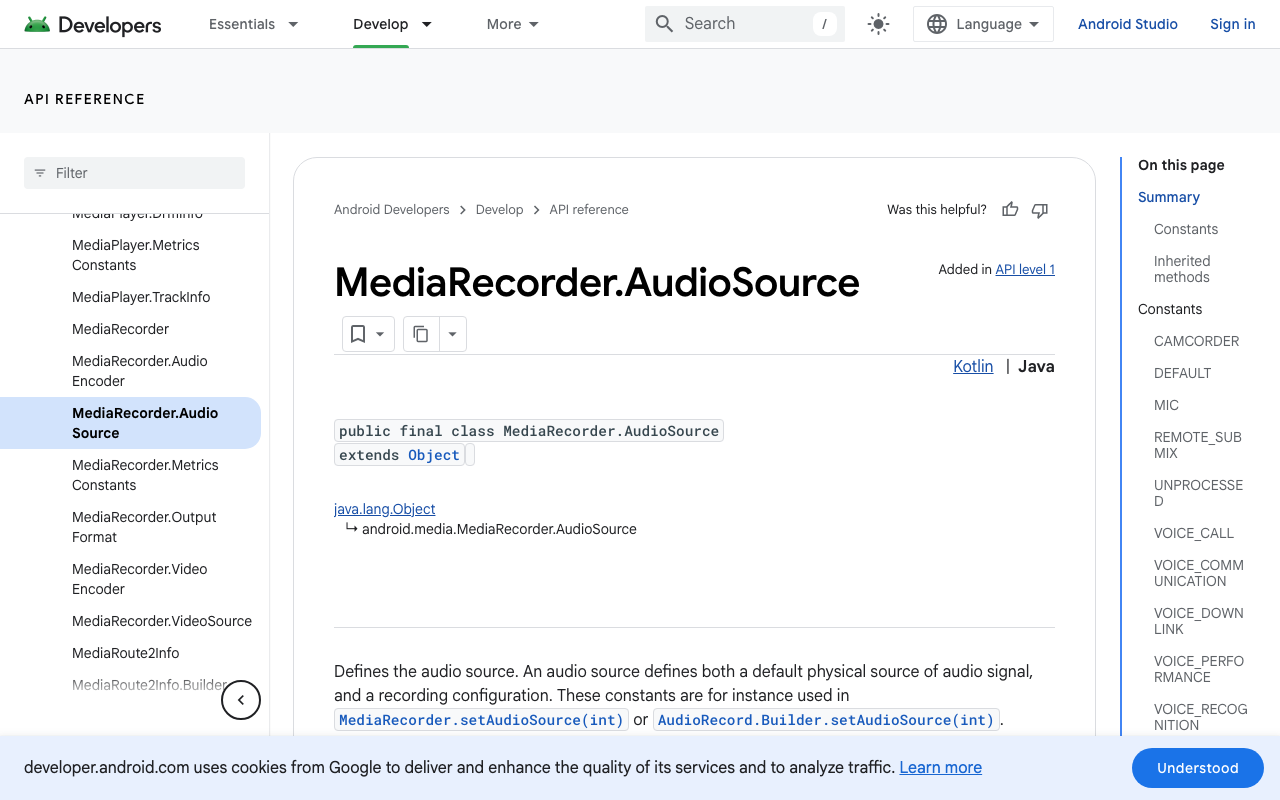Click the thumbs down icon

(1040, 209)
